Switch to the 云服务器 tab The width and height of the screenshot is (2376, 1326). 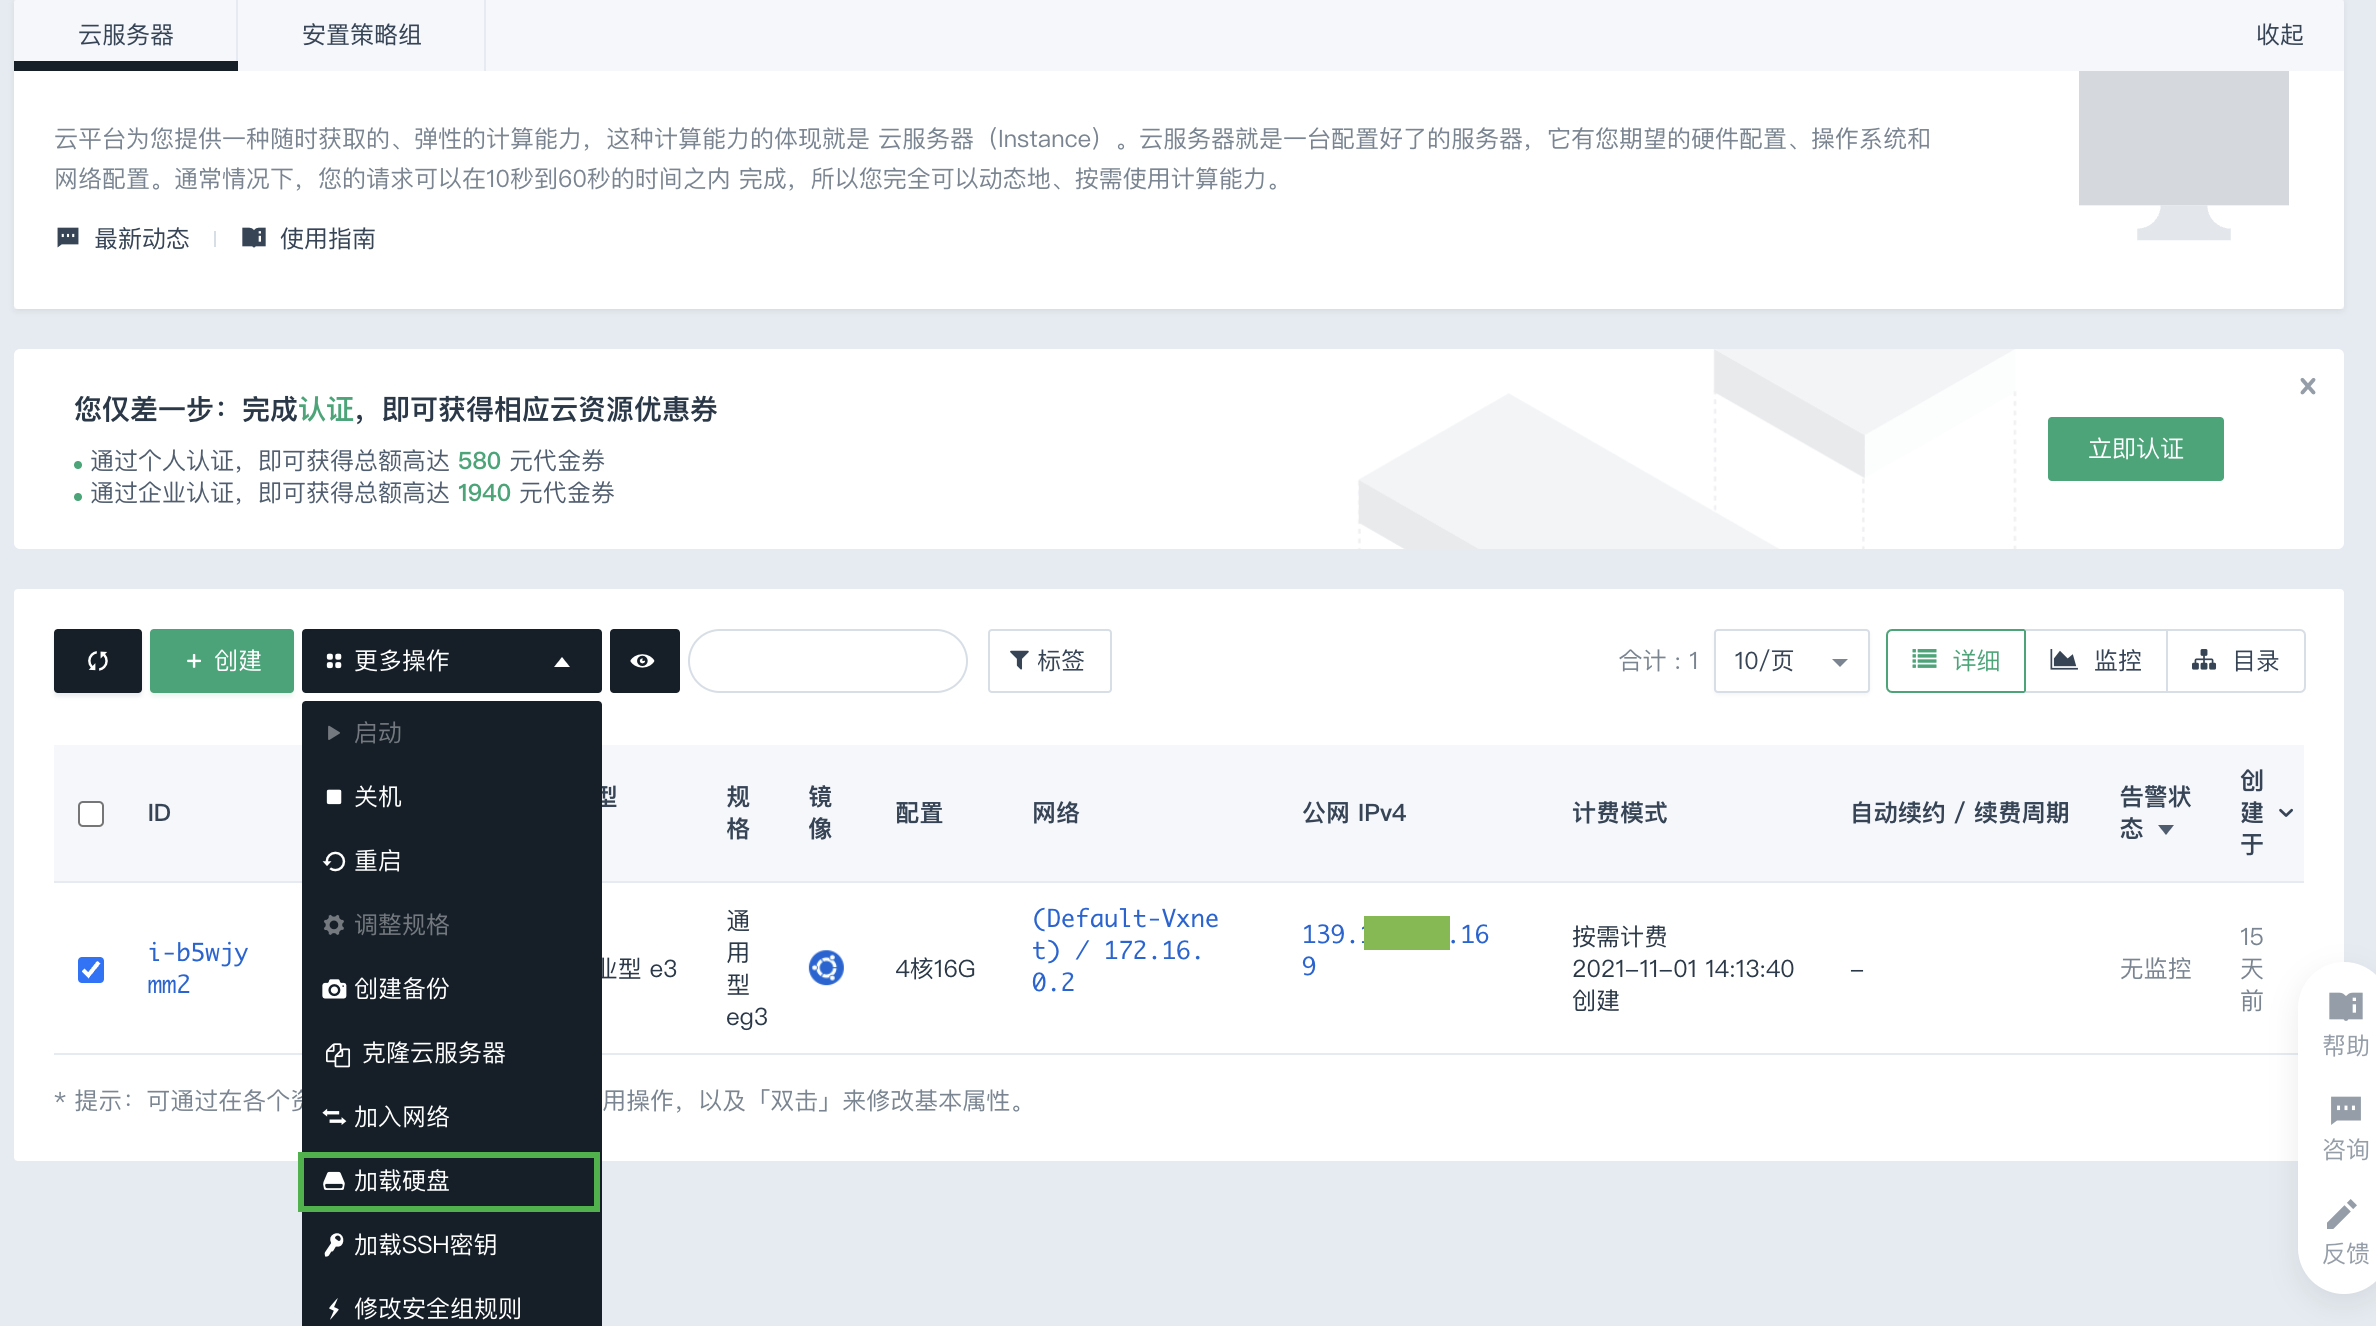126,35
